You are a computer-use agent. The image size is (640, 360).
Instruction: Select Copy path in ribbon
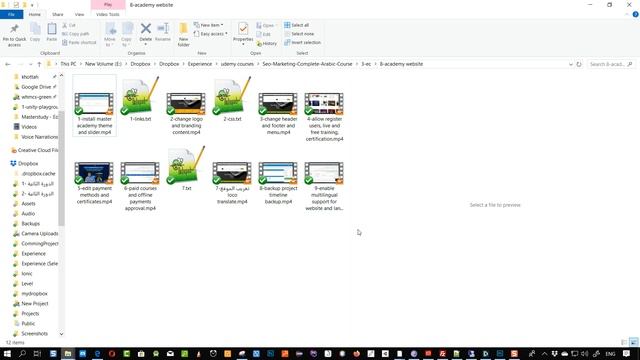click(76, 34)
